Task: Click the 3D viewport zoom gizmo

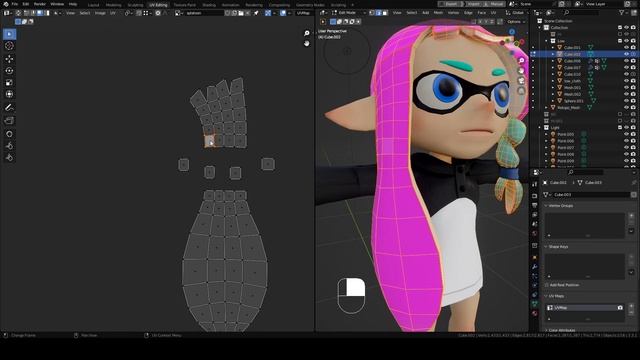Action: 521,60
